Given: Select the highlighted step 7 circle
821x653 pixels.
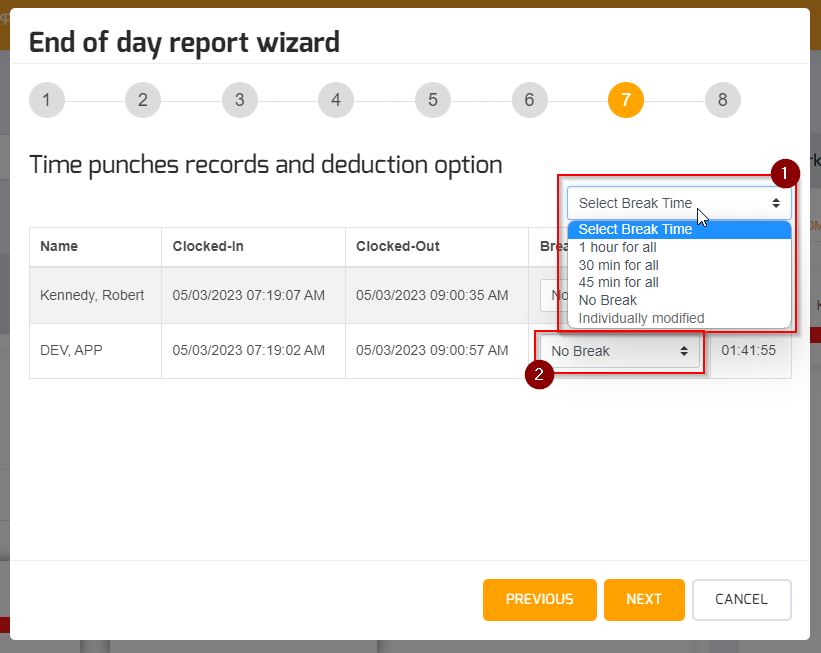Looking at the screenshot, I should coord(626,100).
